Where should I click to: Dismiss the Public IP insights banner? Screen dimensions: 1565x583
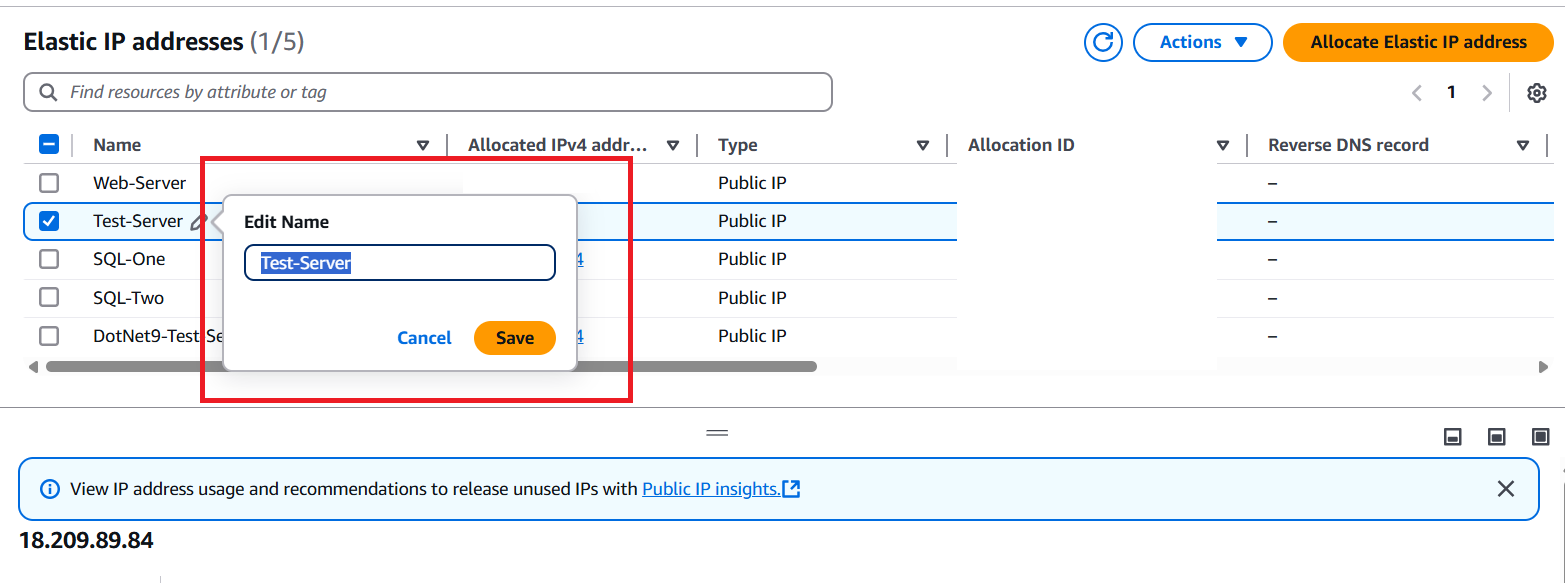pos(1506,488)
